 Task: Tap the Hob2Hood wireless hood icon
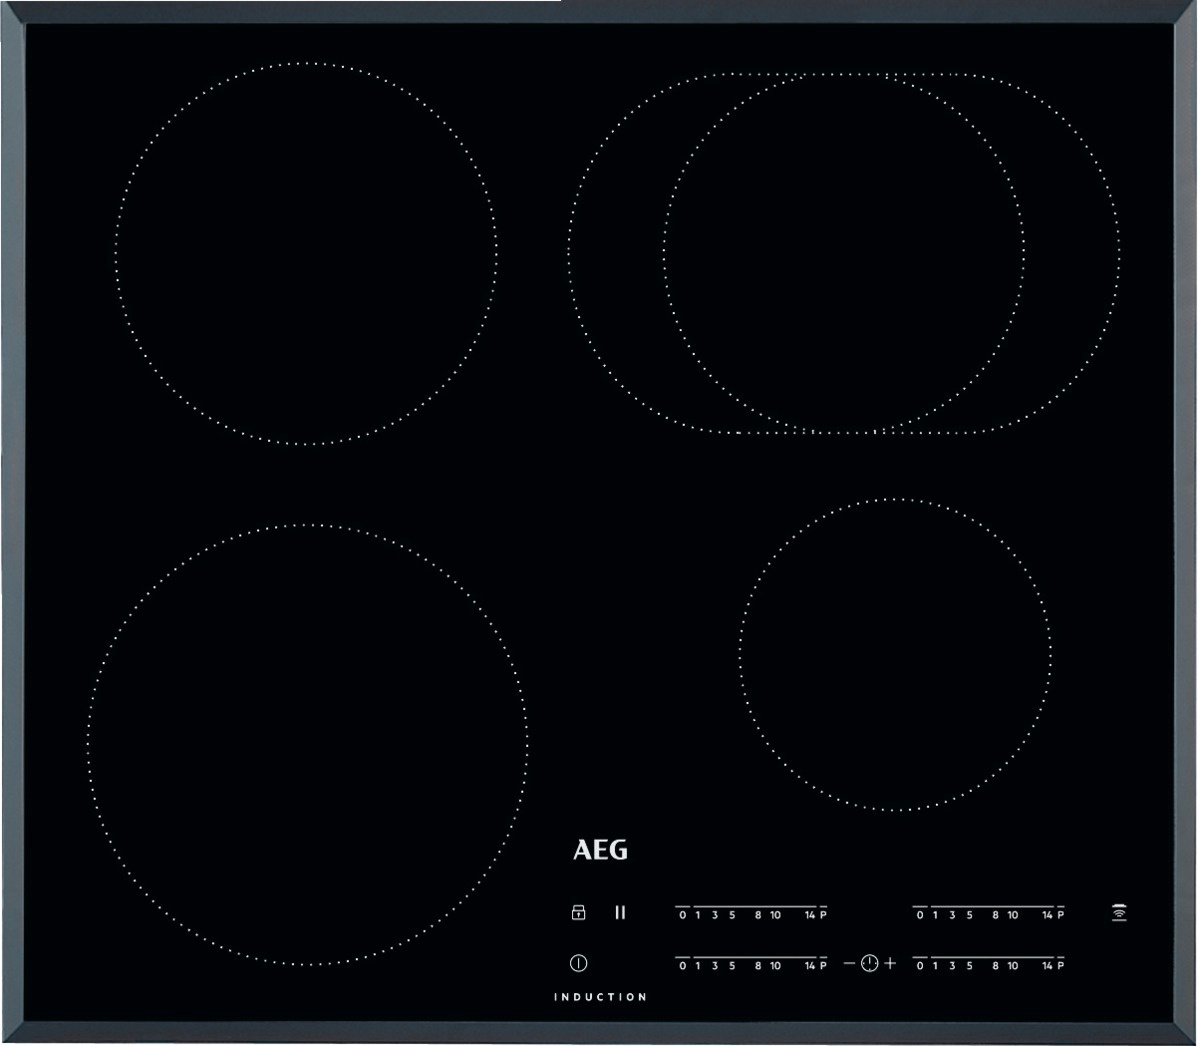coord(1118,913)
